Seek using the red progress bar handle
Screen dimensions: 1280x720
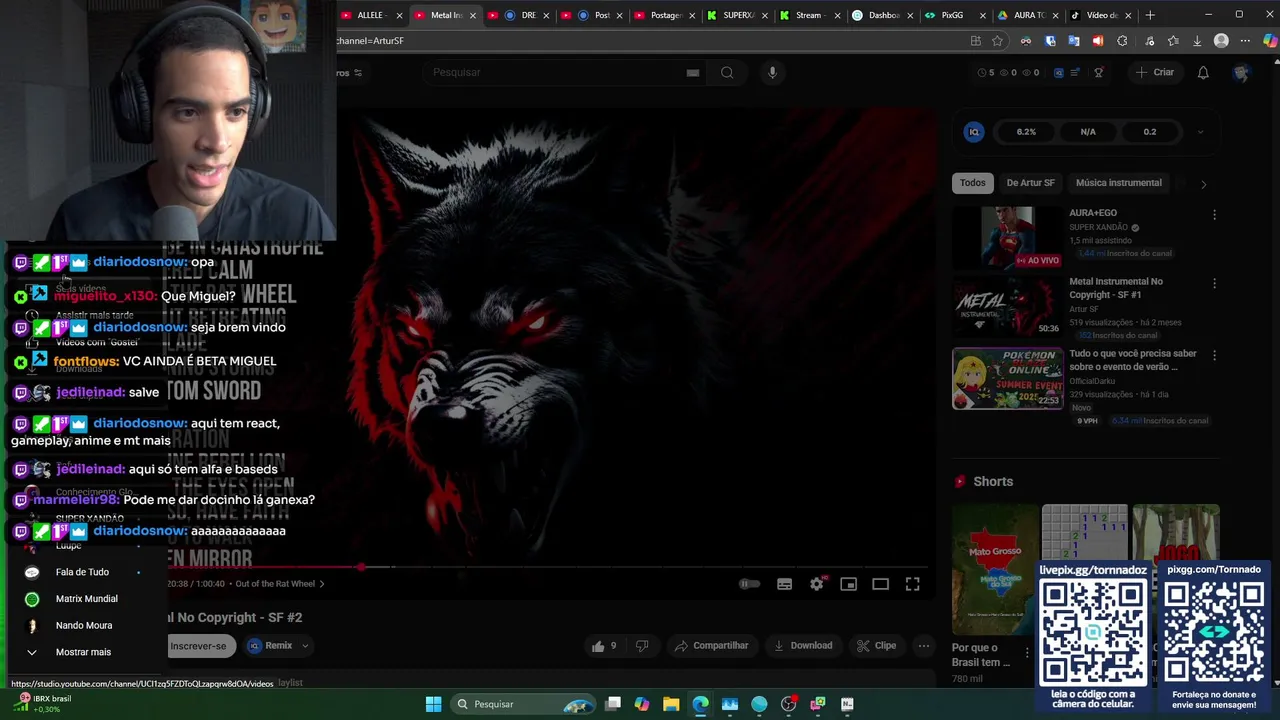(361, 567)
